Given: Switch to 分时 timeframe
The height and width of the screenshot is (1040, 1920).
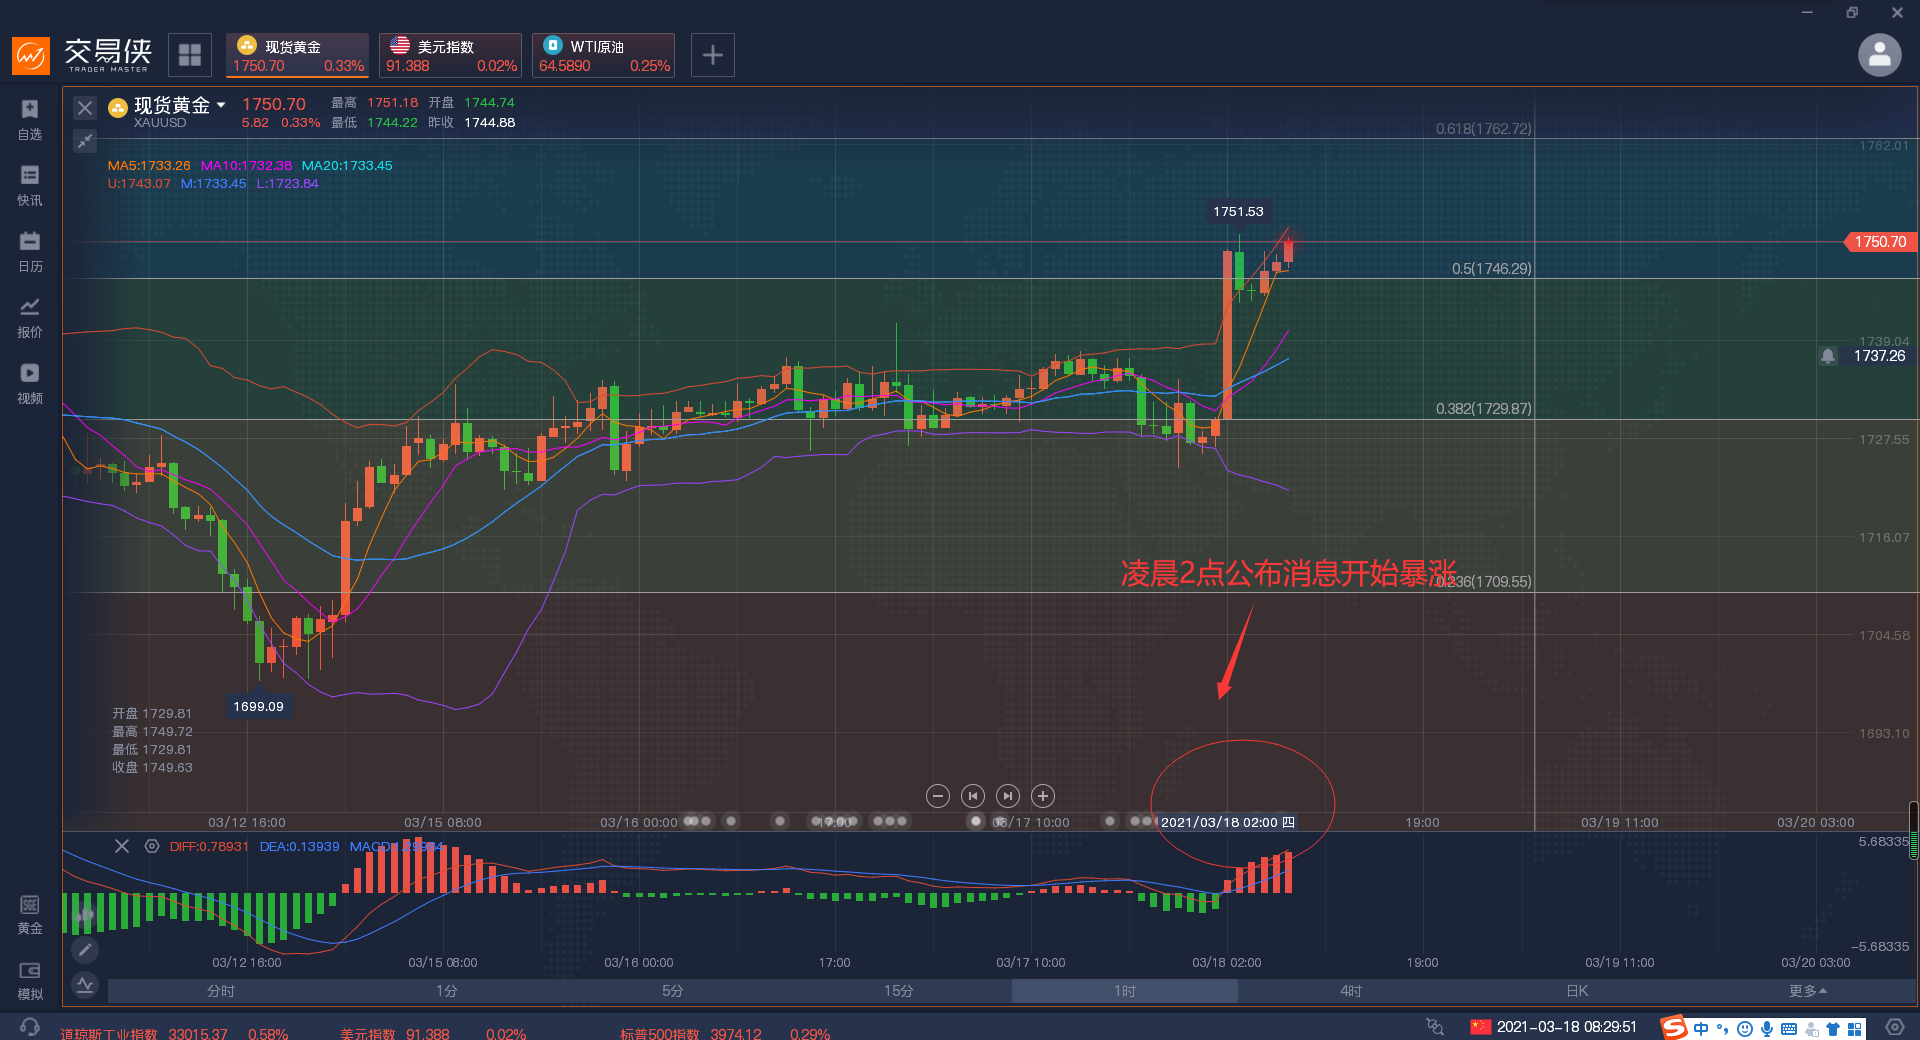Looking at the screenshot, I should coord(221,991).
